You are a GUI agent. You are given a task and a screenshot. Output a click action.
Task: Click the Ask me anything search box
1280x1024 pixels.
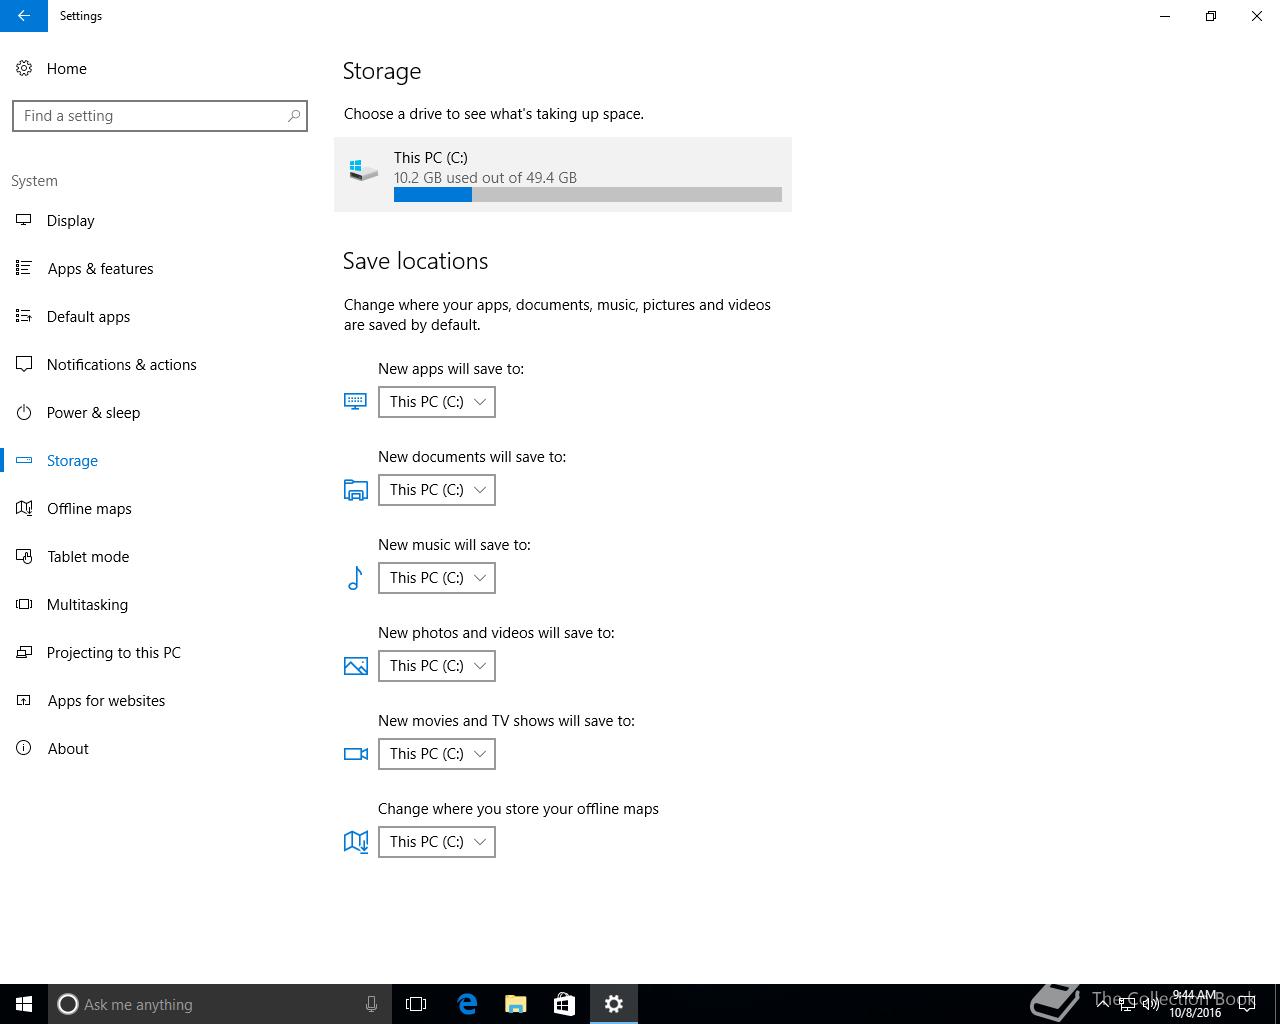(219, 1004)
